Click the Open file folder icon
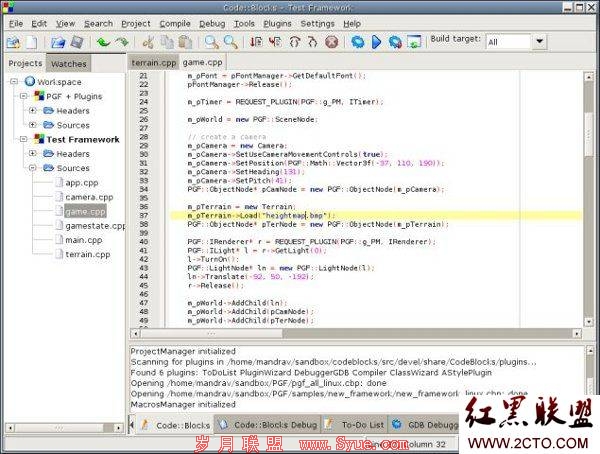The height and width of the screenshot is (454, 600). click(58, 42)
